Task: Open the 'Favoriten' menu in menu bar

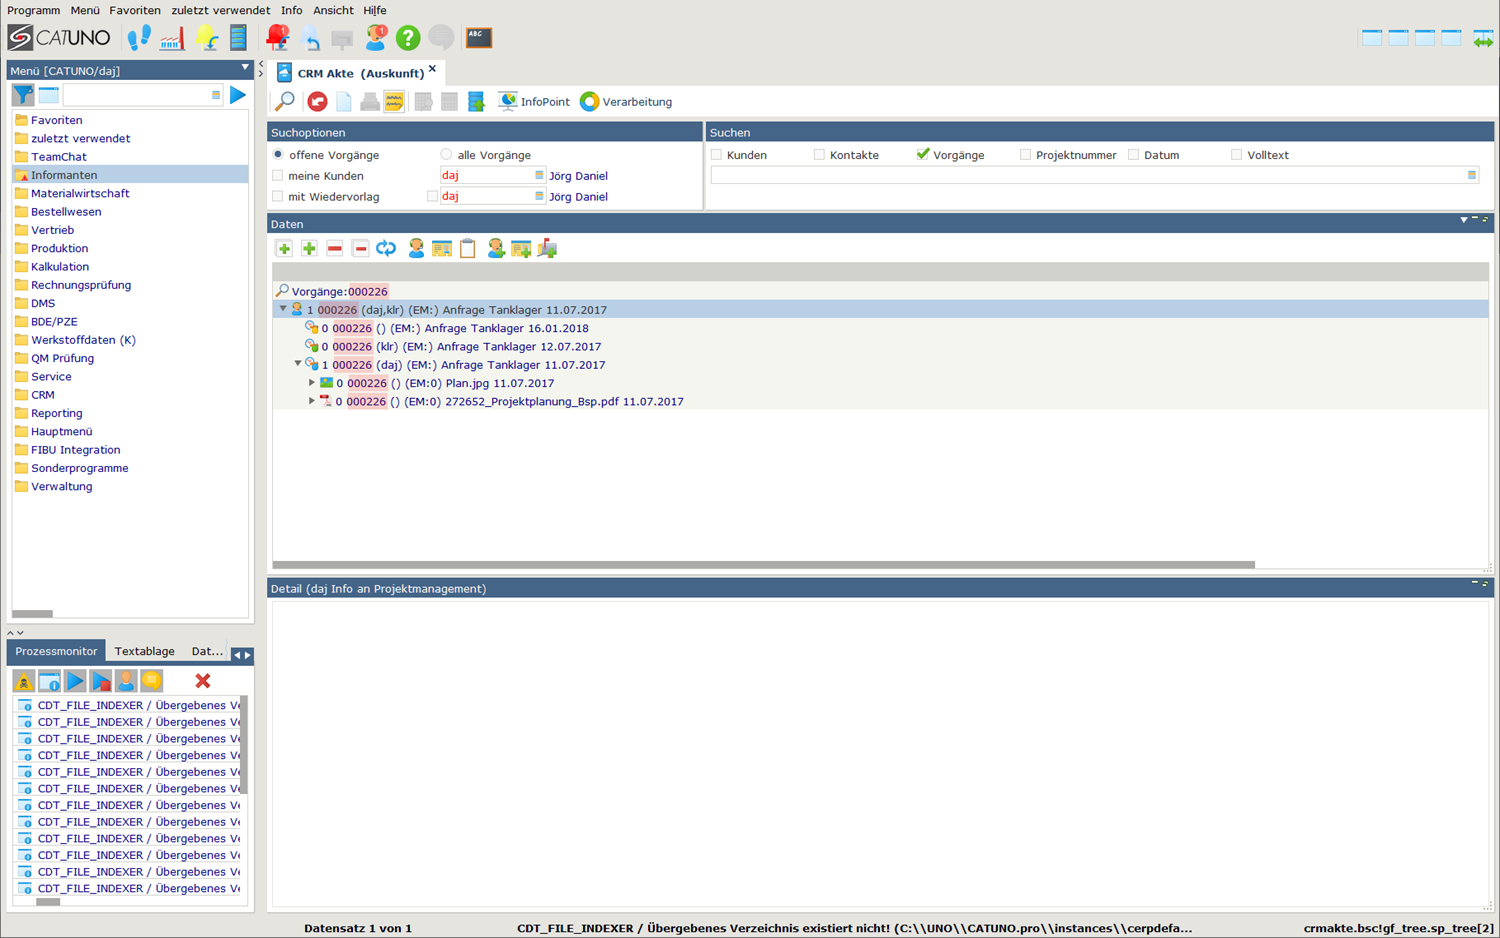Action: coord(134,10)
